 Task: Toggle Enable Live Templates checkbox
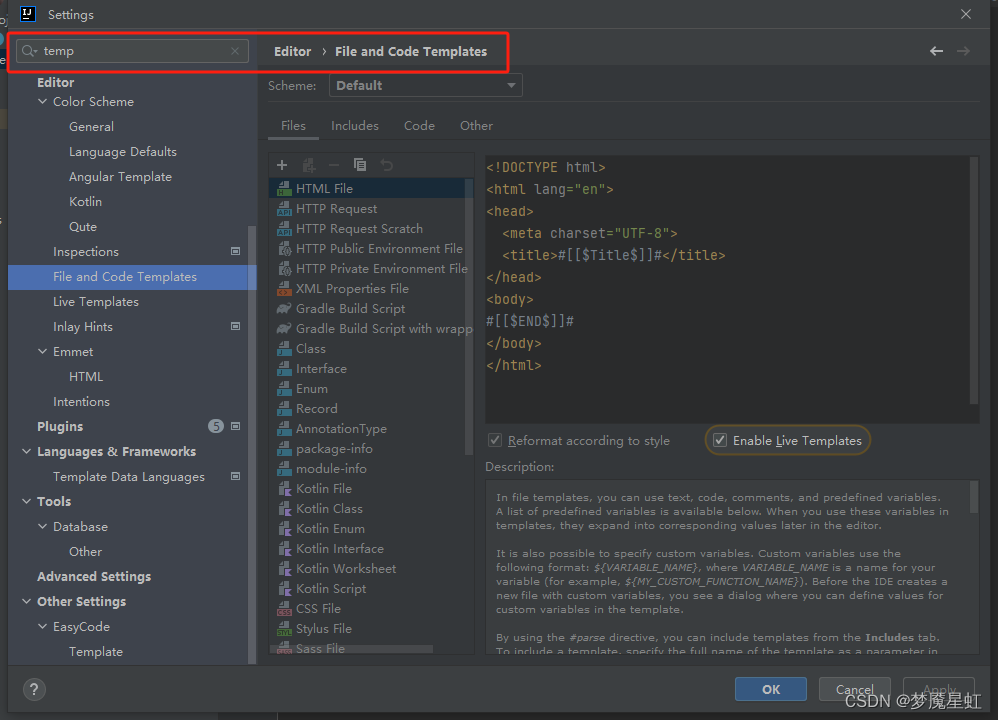click(720, 441)
